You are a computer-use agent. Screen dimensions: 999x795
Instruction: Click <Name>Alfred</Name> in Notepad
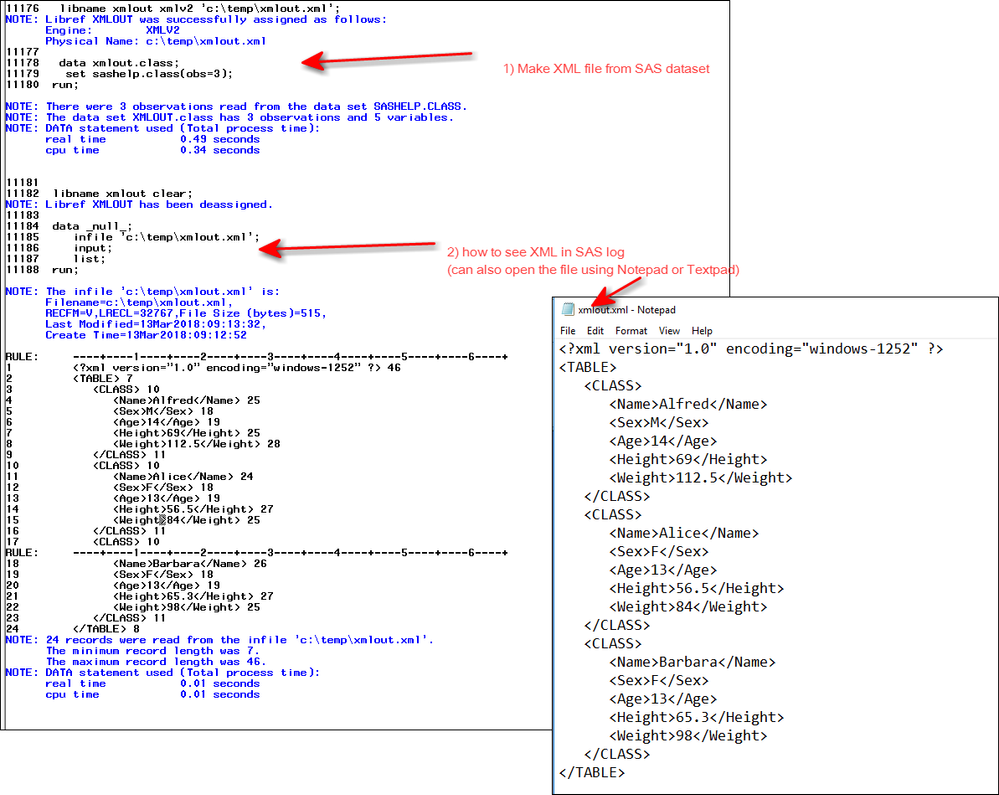(x=687, y=405)
